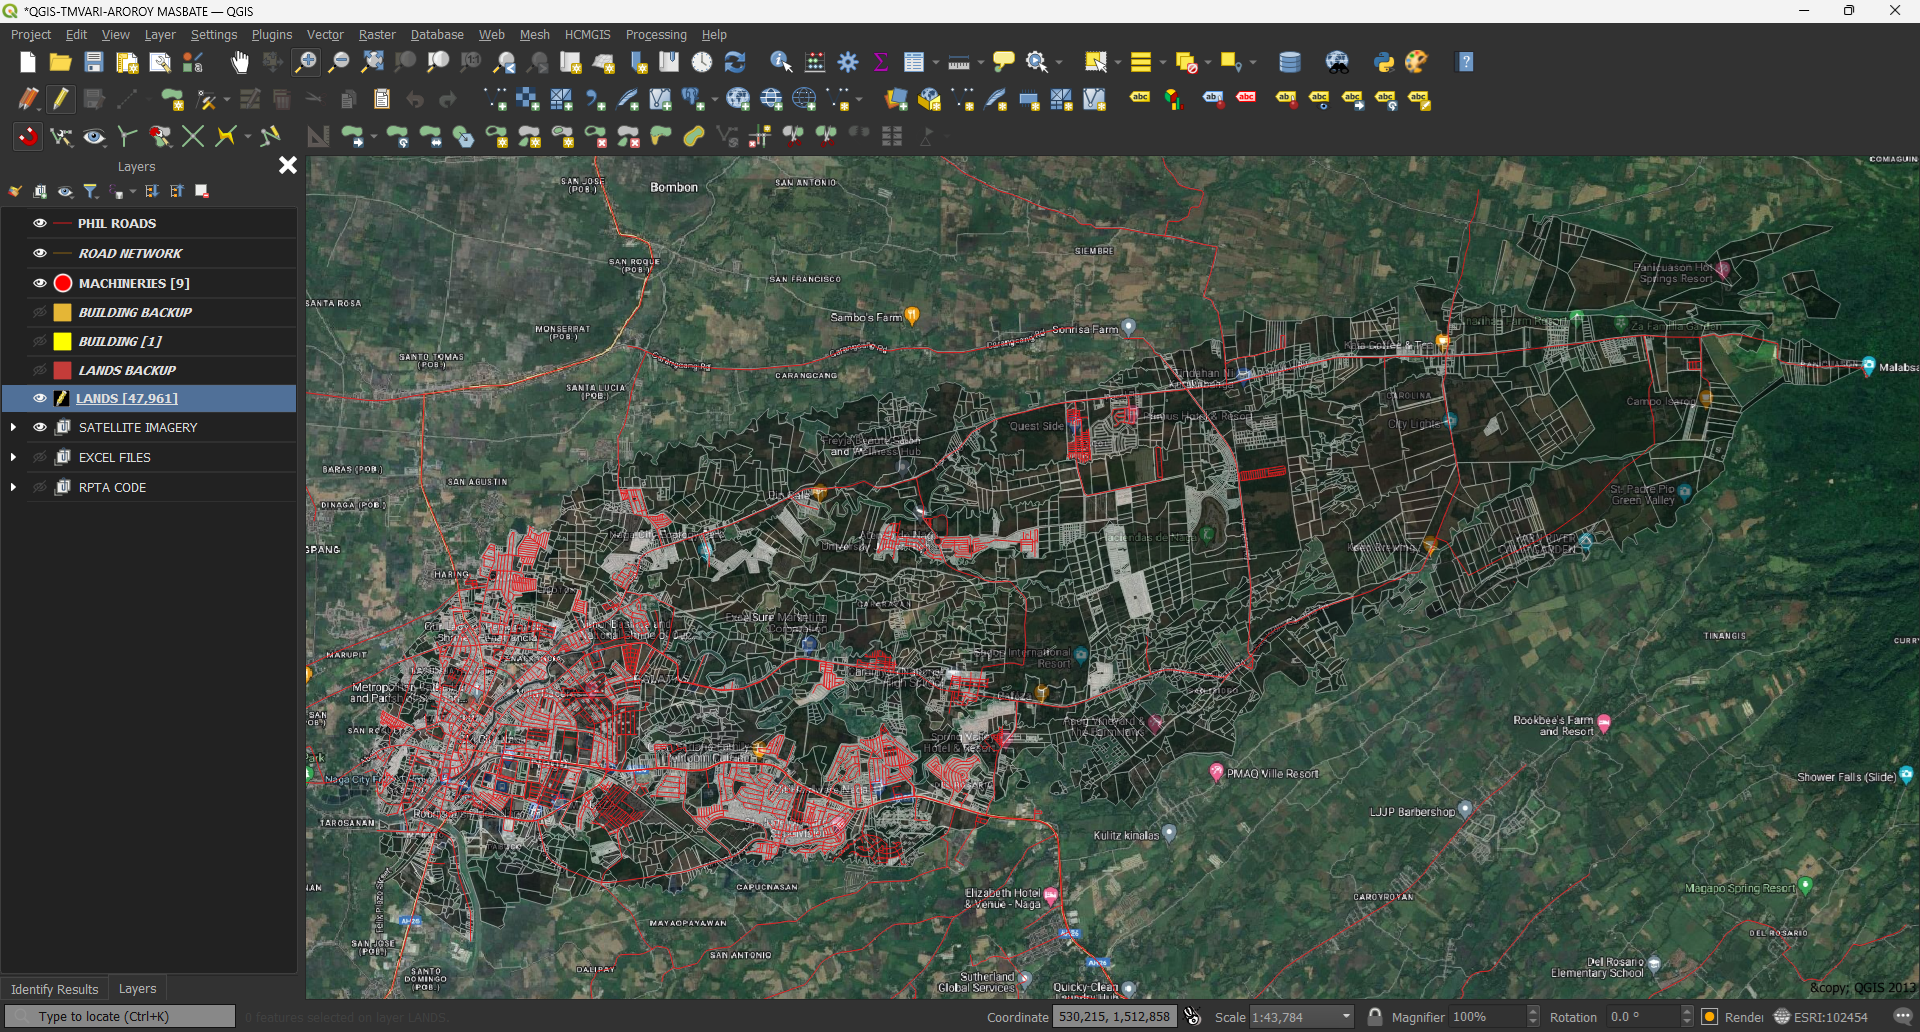
Task: Open the Project menu
Action: click(x=30, y=34)
